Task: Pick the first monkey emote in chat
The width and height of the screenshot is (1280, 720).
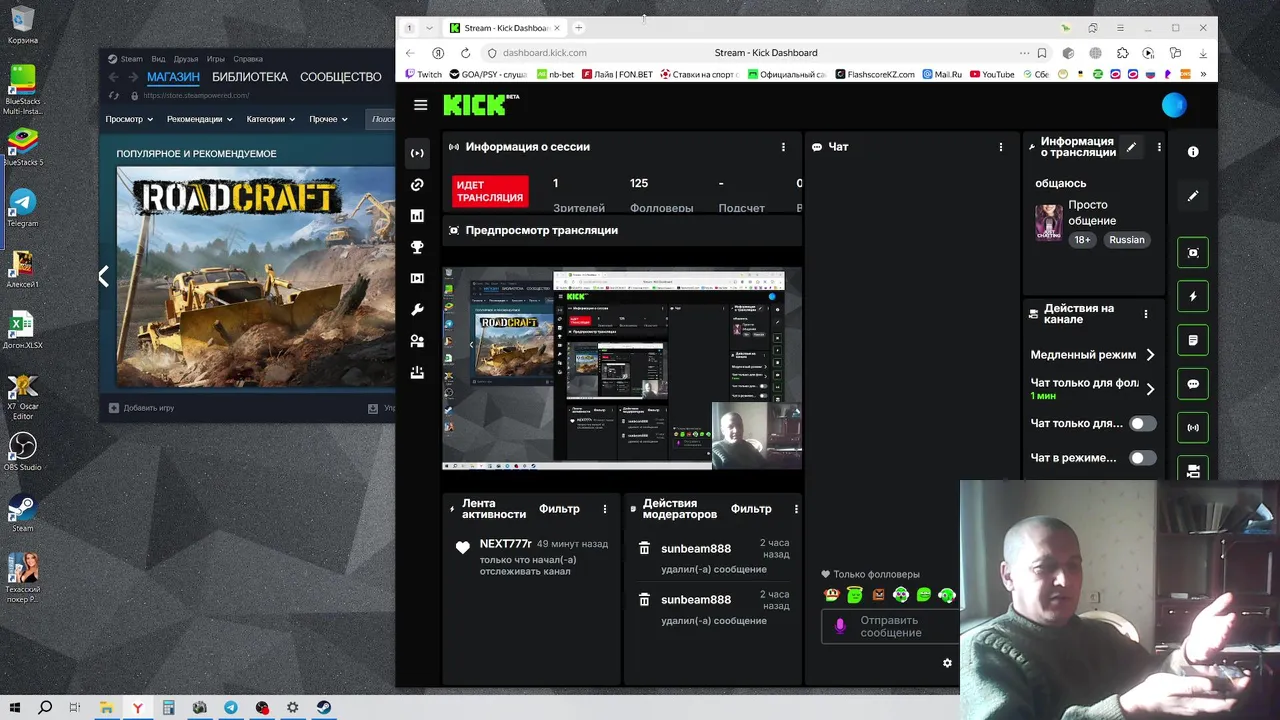Action: (x=832, y=595)
